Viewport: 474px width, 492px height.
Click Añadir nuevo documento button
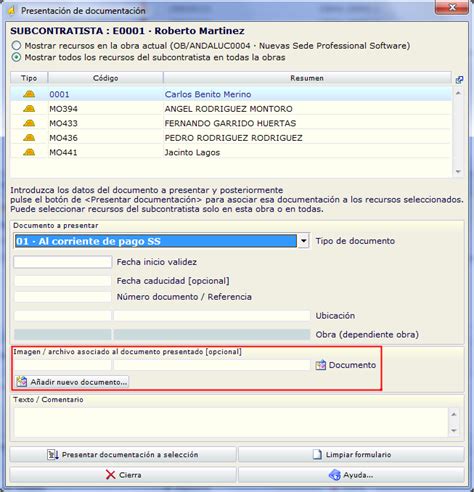[72, 382]
